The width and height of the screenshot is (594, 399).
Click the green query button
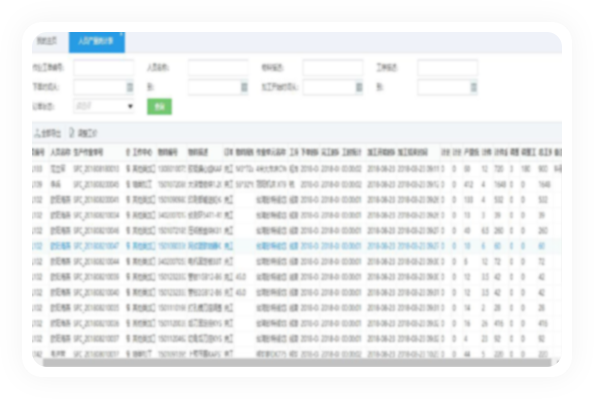point(159,106)
